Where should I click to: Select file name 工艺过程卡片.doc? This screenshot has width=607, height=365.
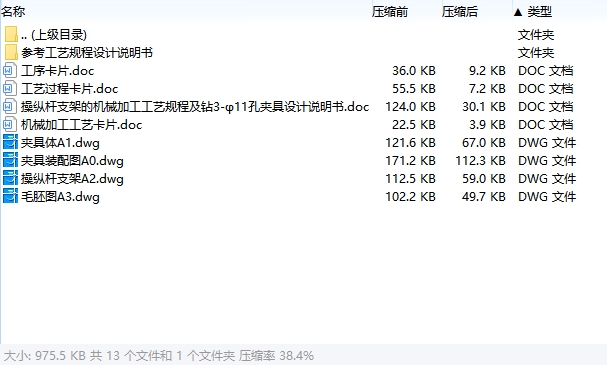70,89
